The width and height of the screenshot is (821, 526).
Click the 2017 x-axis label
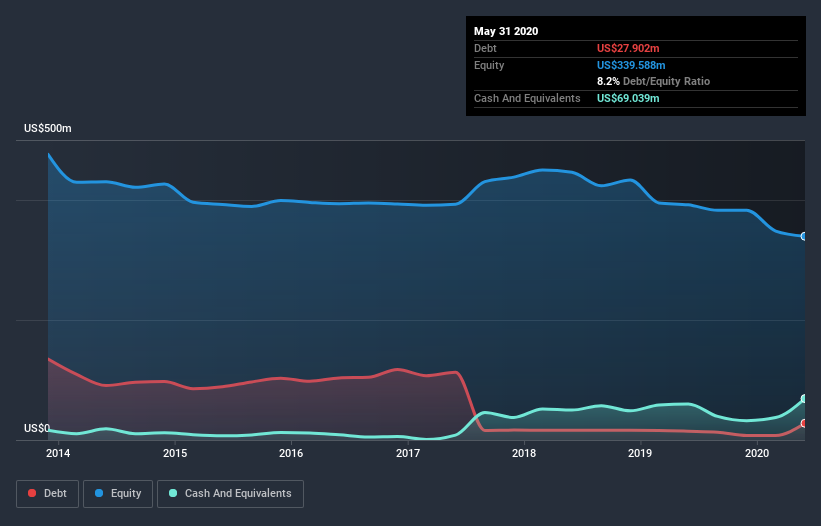(x=408, y=453)
